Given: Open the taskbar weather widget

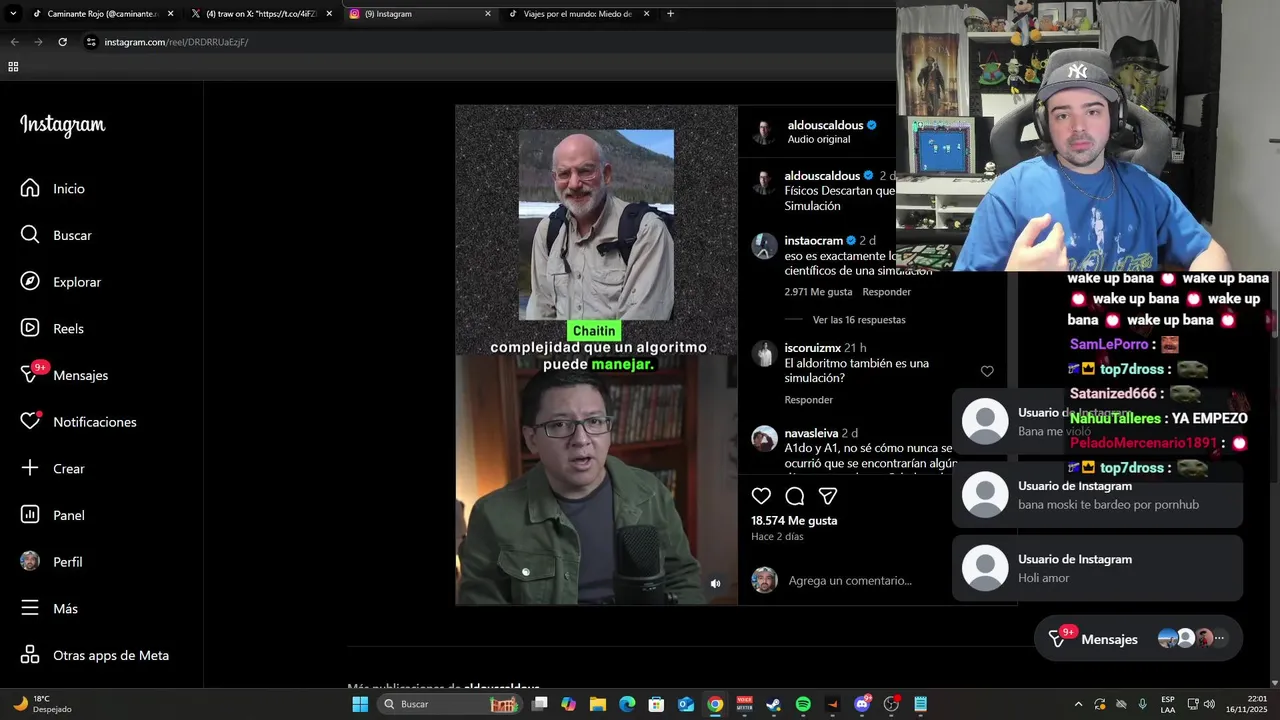Looking at the screenshot, I should pos(42,704).
